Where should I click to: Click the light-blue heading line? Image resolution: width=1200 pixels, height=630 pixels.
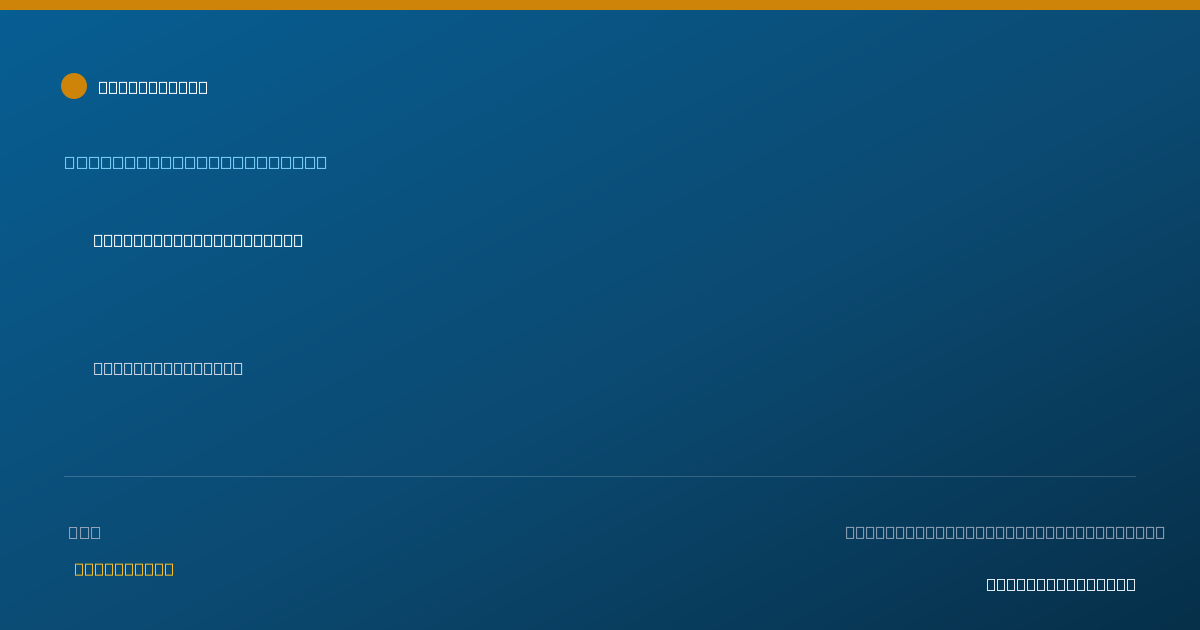pos(196,162)
